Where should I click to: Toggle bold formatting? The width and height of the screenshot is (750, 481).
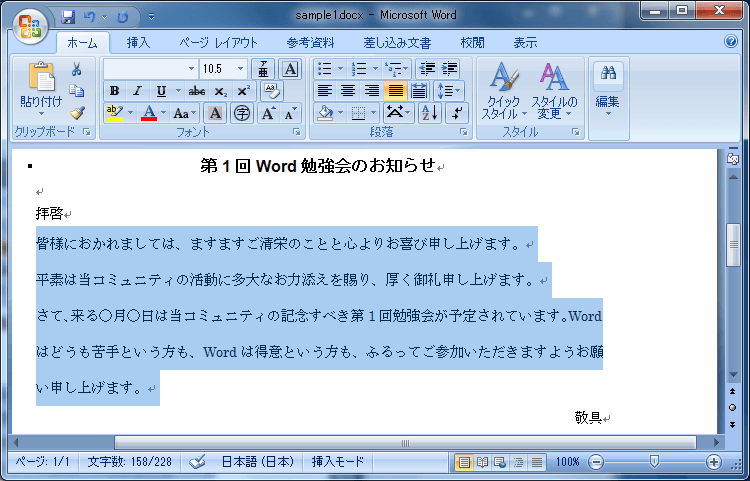click(114, 91)
